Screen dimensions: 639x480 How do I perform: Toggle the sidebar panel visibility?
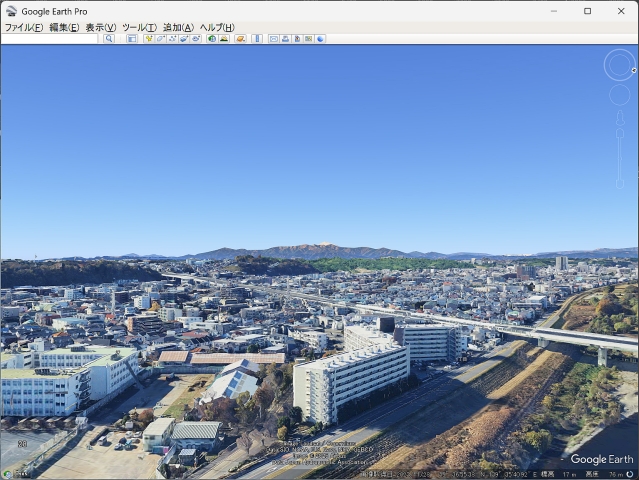(131, 39)
